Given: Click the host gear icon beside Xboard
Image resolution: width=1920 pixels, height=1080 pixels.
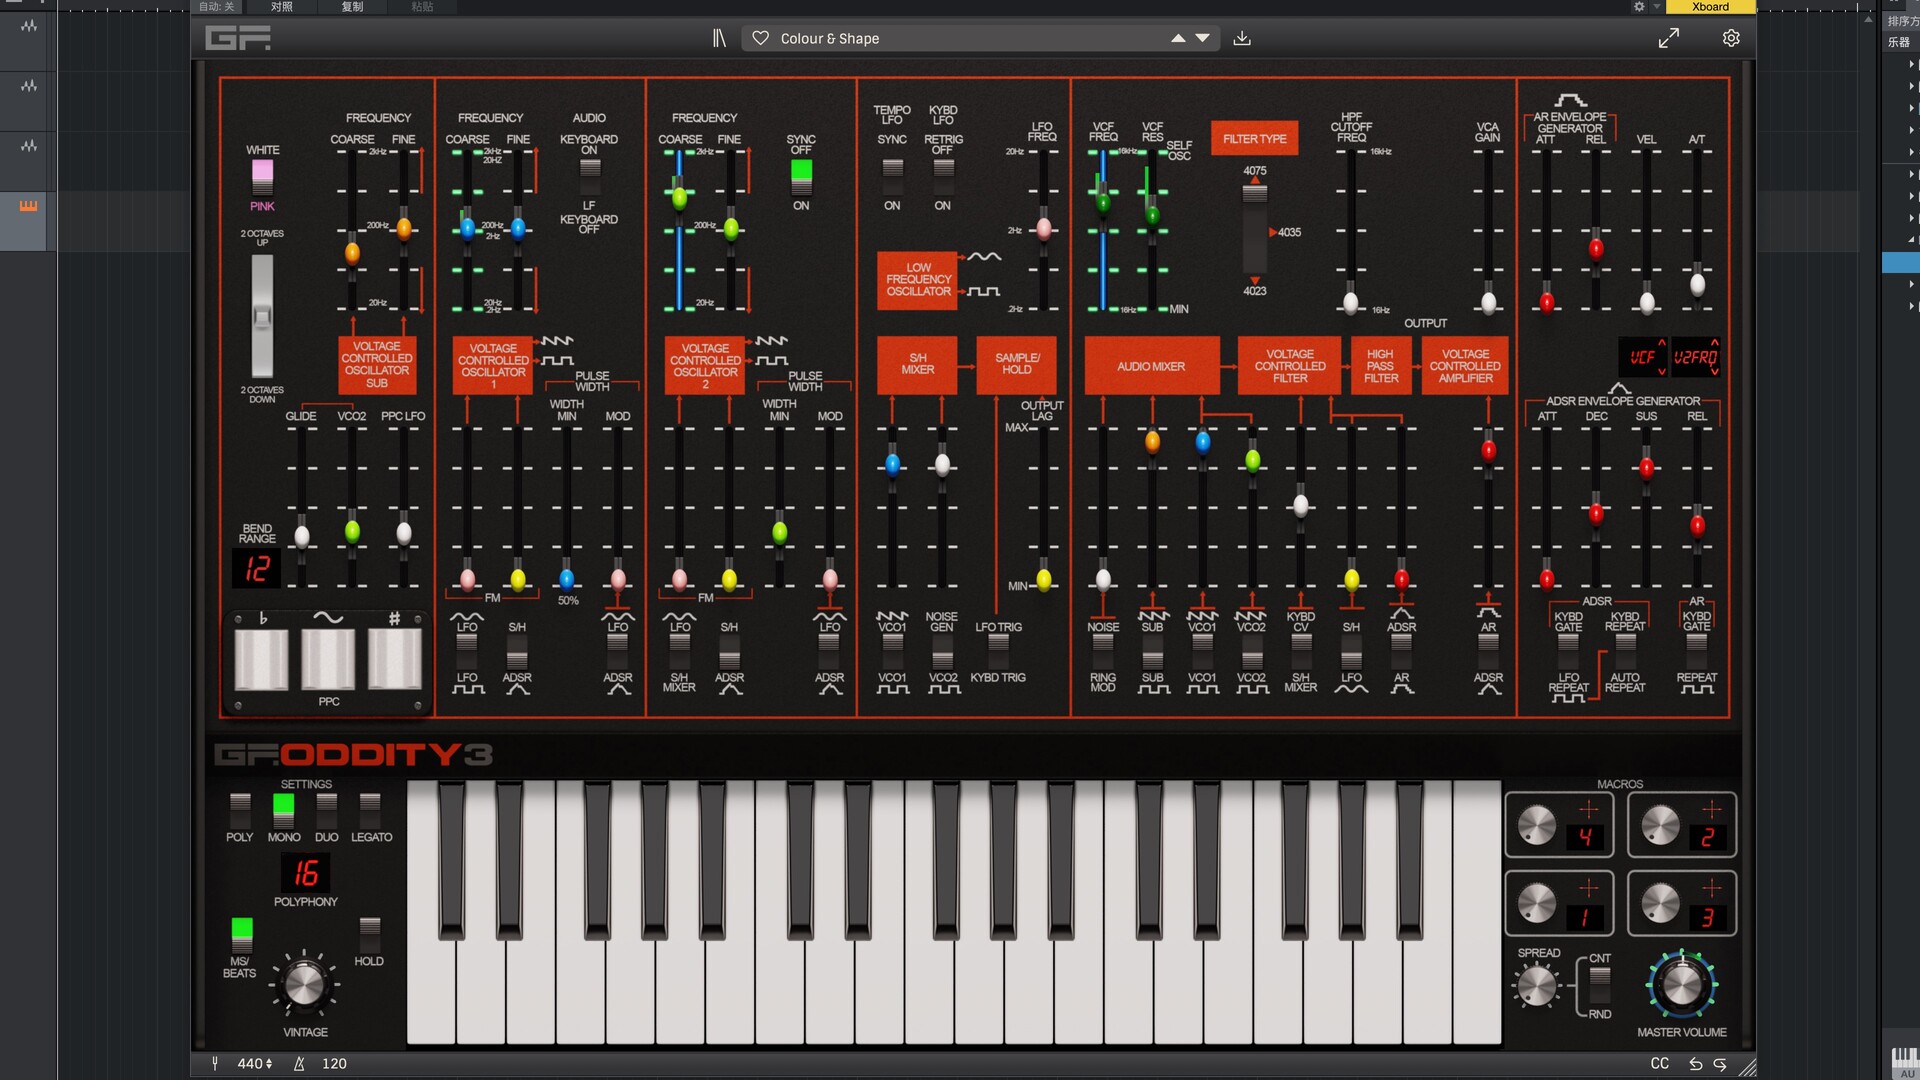Looking at the screenshot, I should [1638, 7].
